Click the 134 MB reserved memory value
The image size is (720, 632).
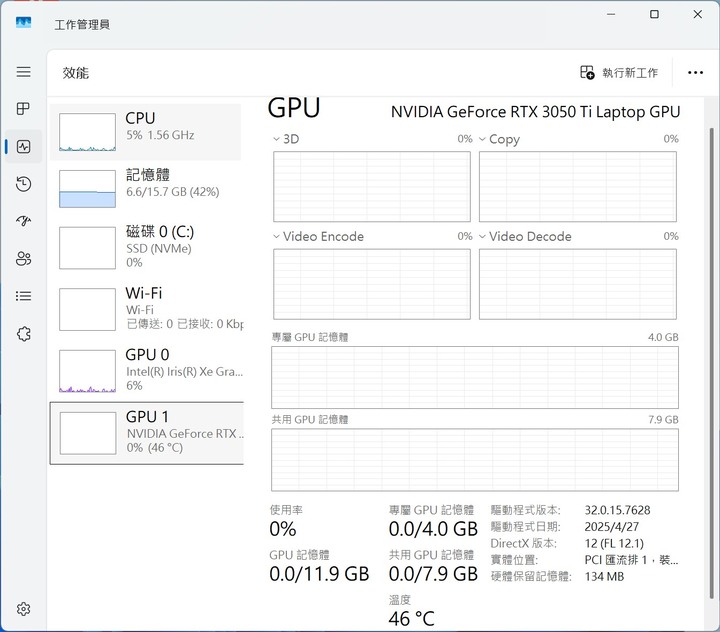(x=604, y=576)
